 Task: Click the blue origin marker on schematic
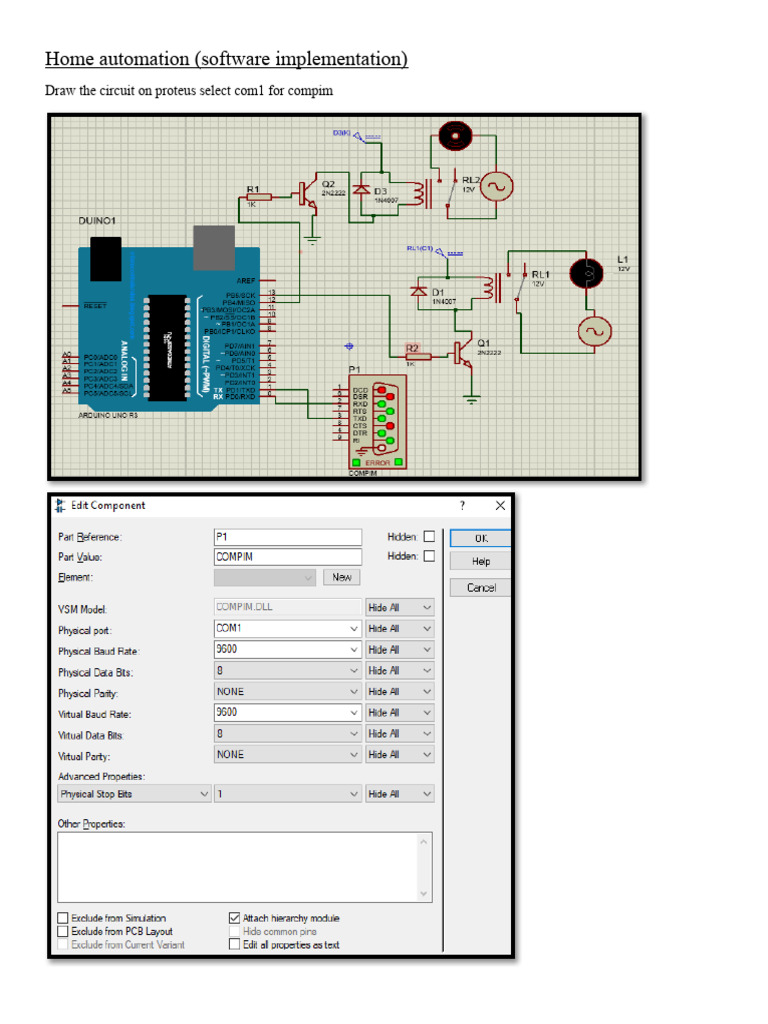pyautogui.click(x=349, y=346)
